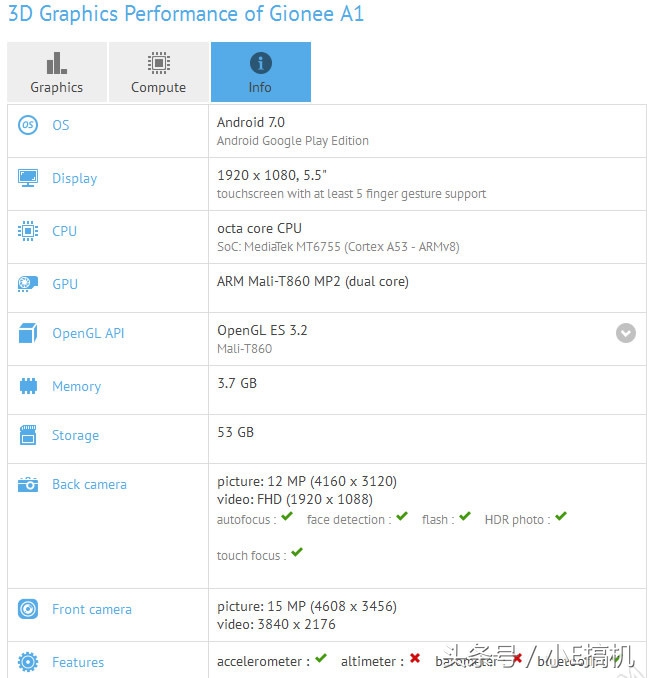The width and height of the screenshot is (650, 678).
Task: Click the HDR photo green checkmark
Action: tap(561, 516)
